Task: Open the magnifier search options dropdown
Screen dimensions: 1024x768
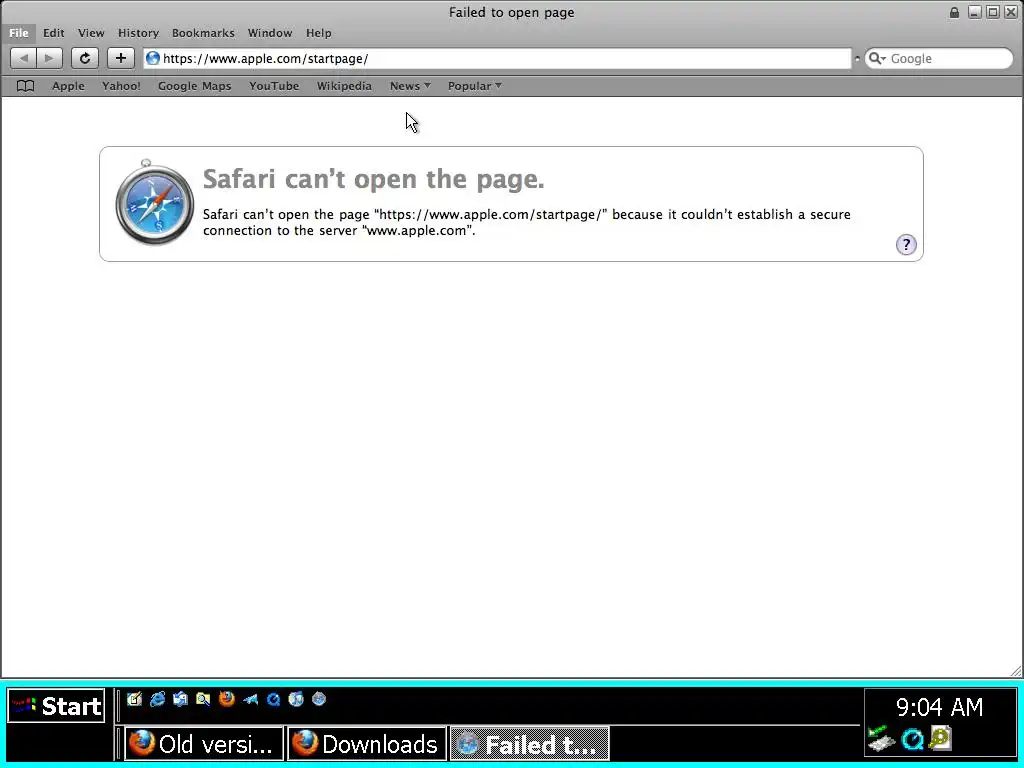Action: tap(877, 58)
